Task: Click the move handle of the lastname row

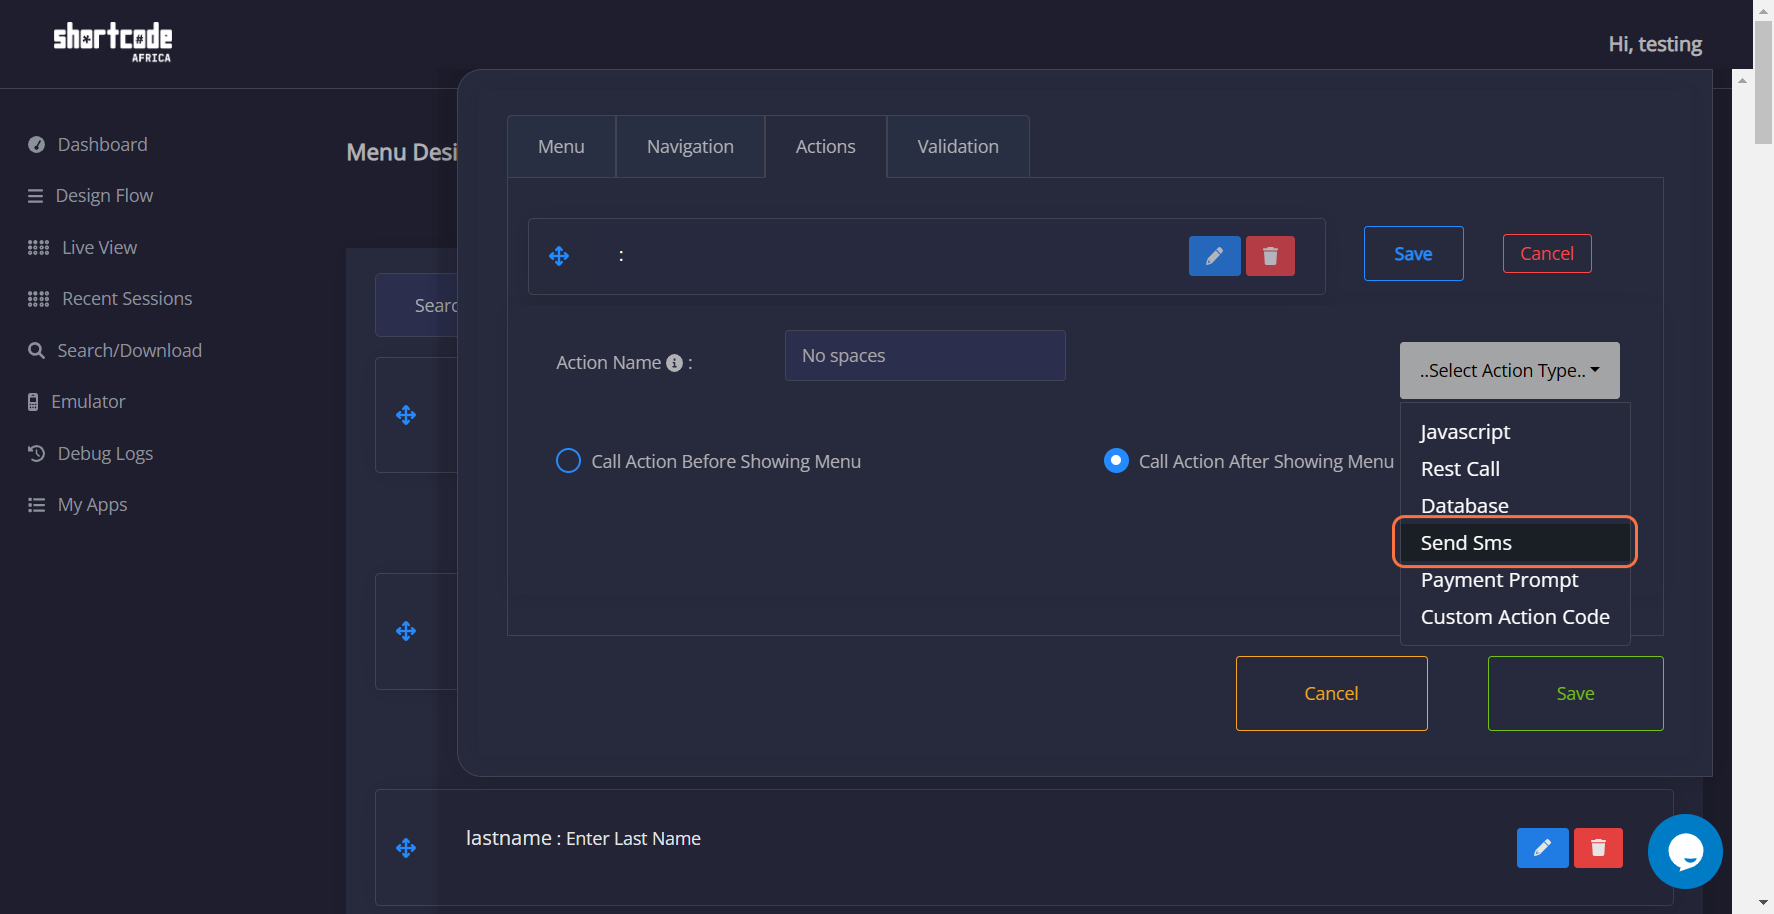Action: tap(406, 848)
